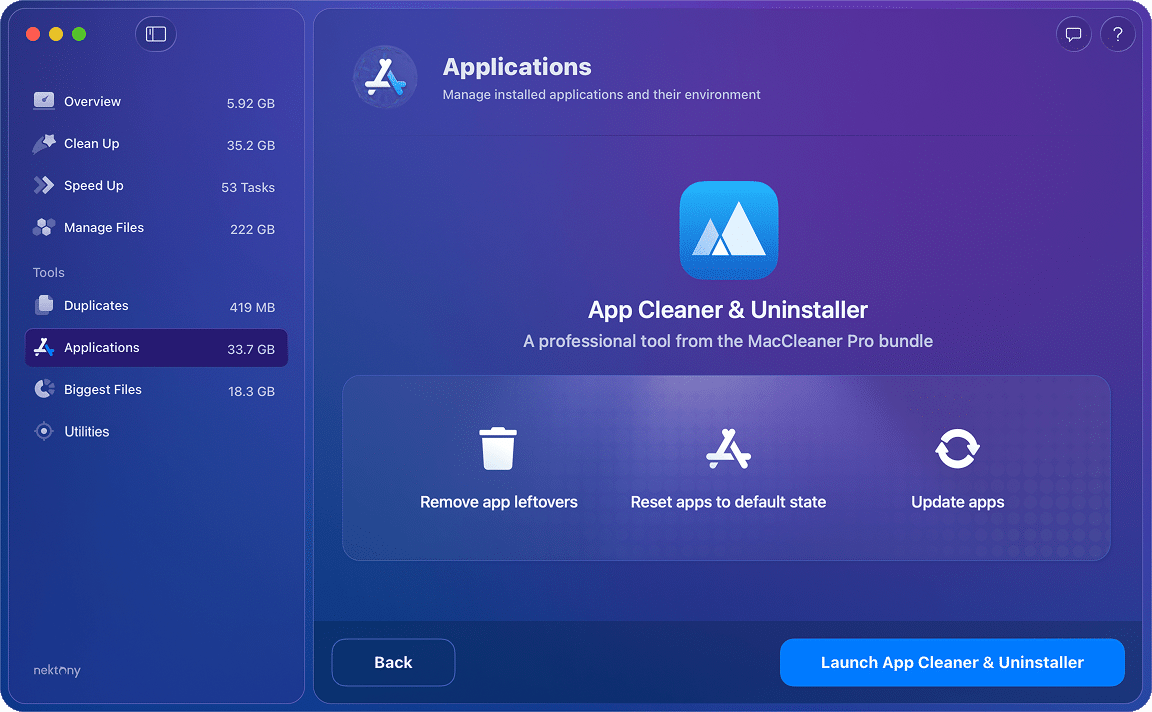Click the Update apps icon

click(957, 448)
